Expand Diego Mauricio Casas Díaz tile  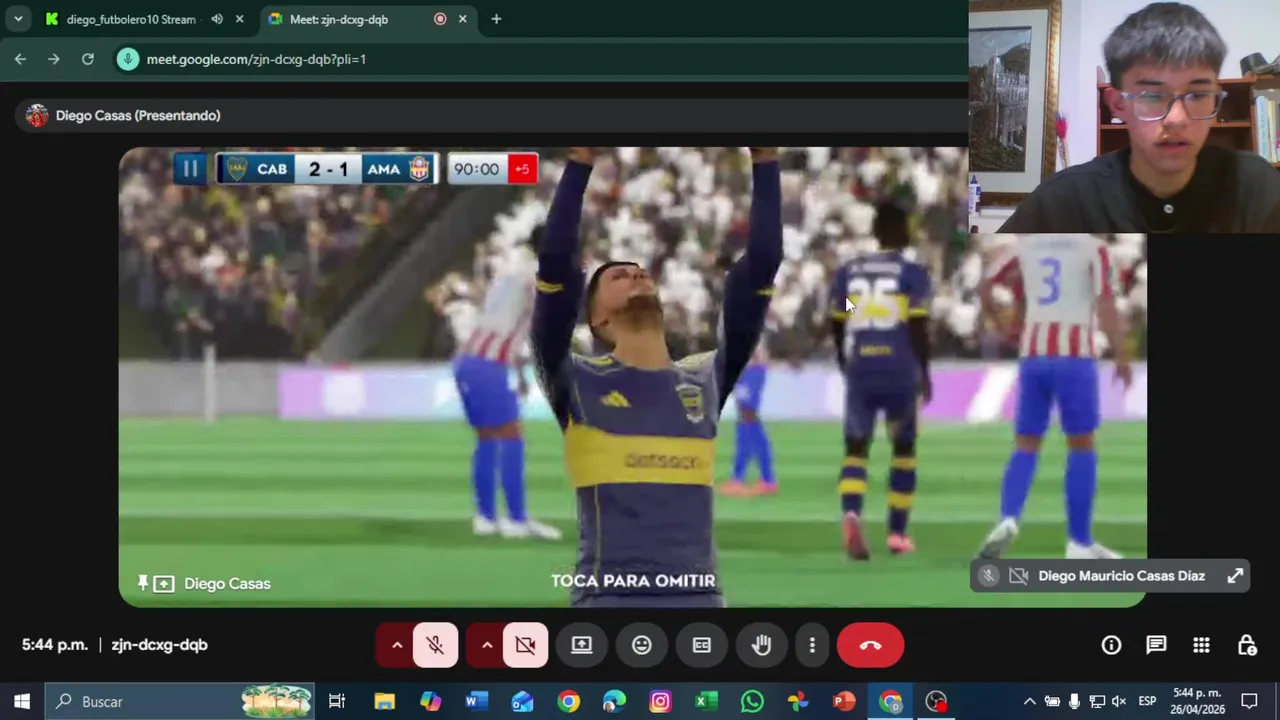(x=1235, y=576)
